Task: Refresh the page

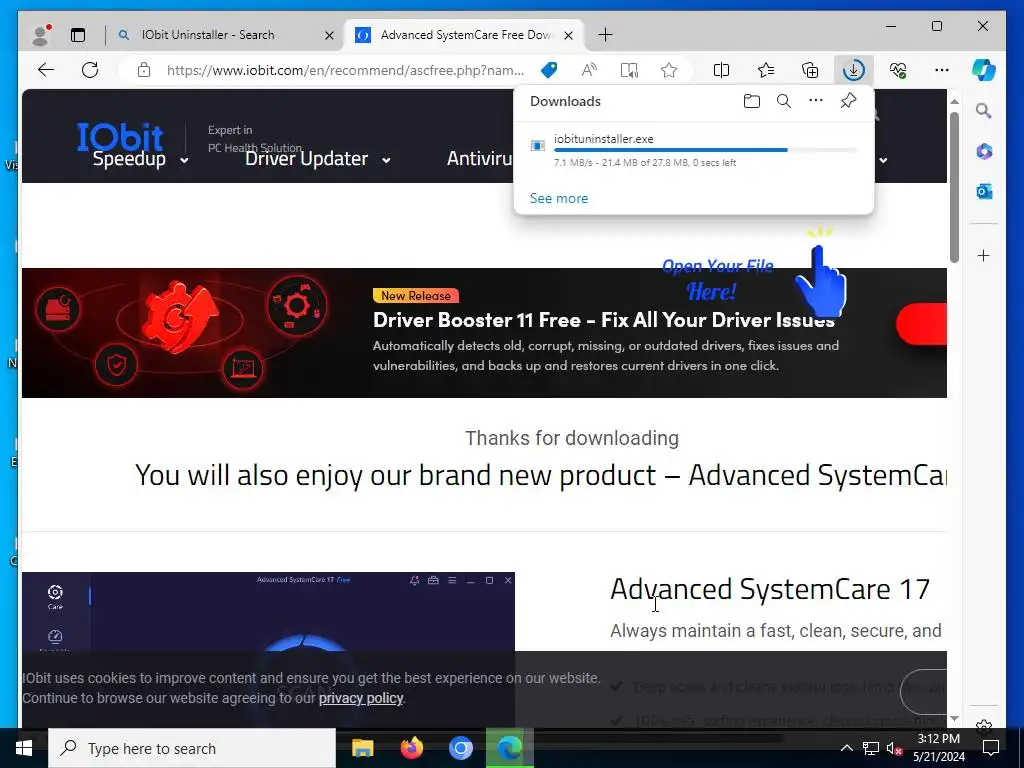Action: 90,70
